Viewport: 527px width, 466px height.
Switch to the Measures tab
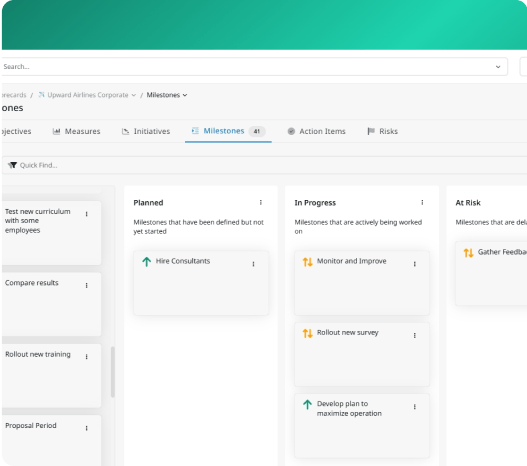pos(77,131)
